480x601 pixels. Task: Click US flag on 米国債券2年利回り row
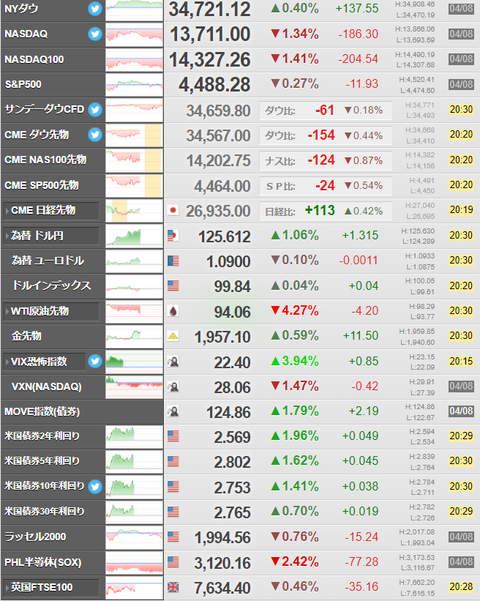pyautogui.click(x=173, y=436)
